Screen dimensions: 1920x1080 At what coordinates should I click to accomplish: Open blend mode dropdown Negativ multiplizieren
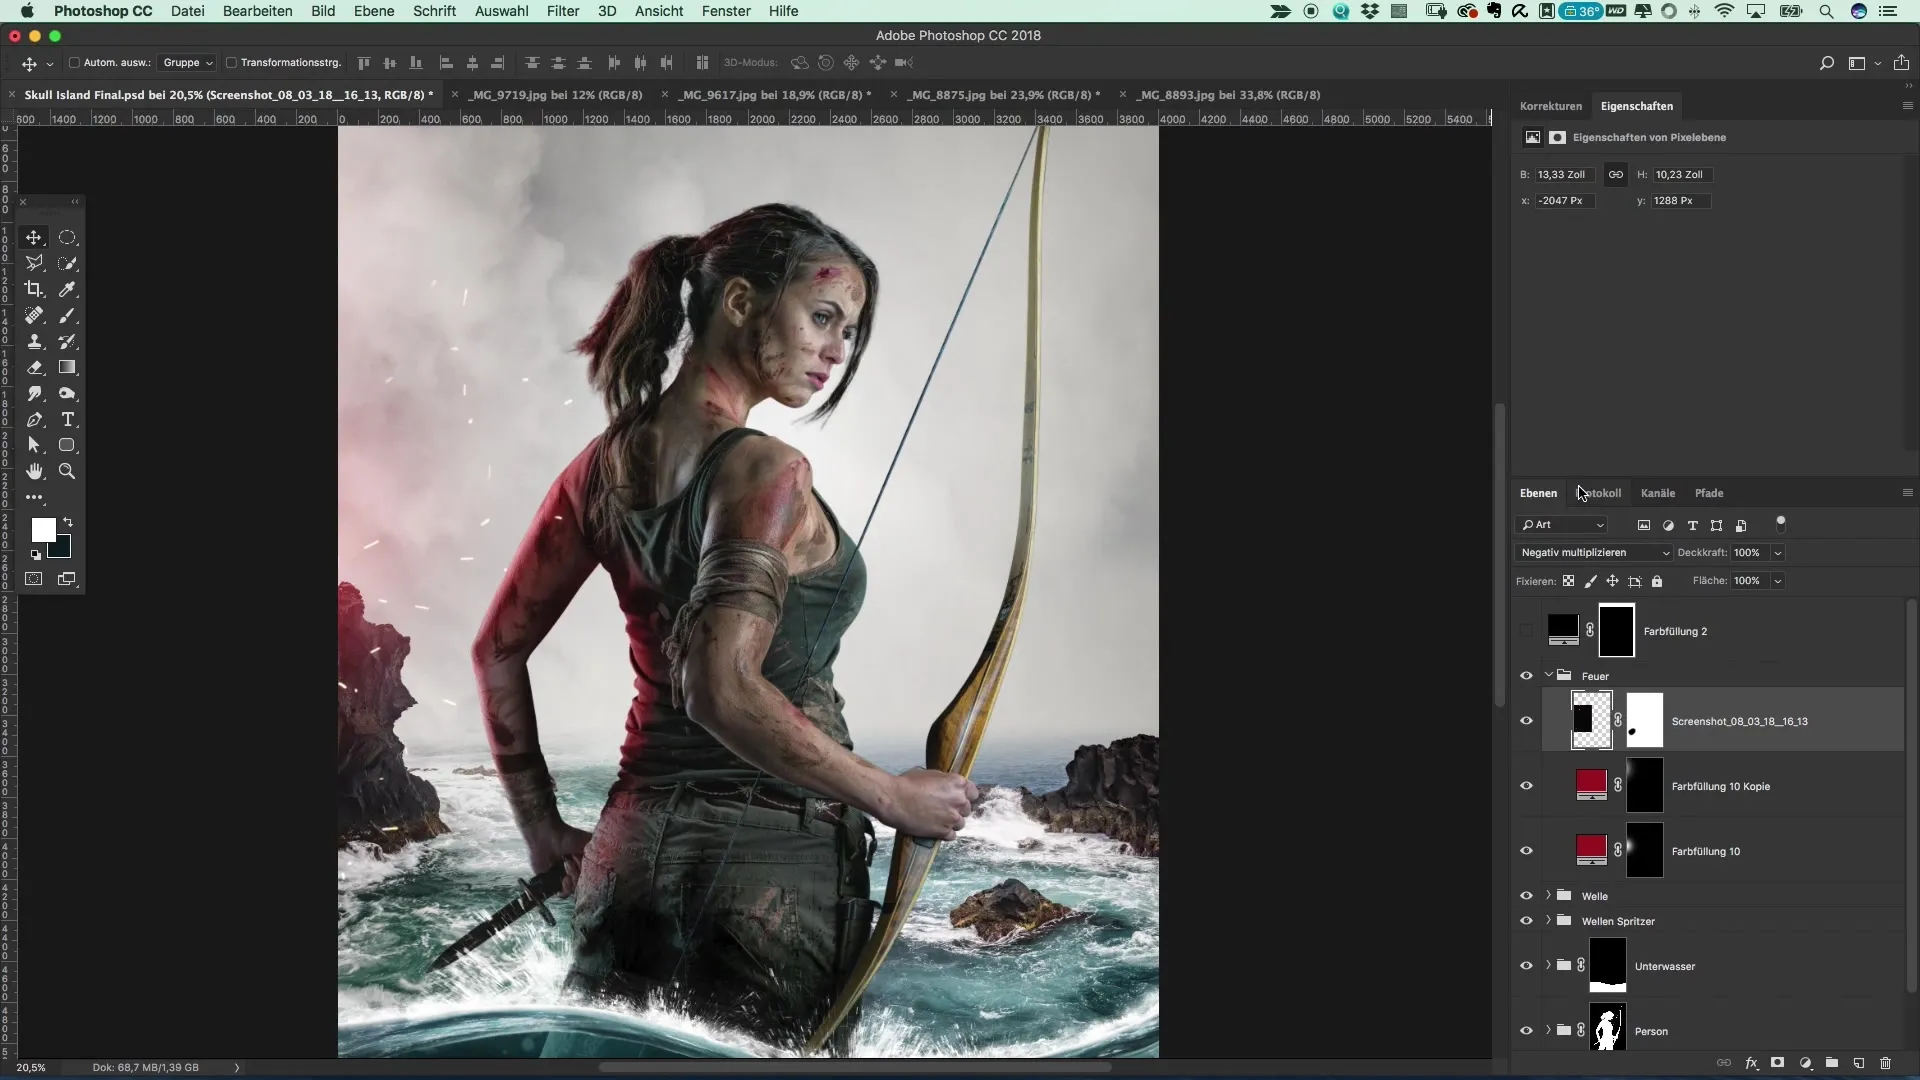point(1594,553)
